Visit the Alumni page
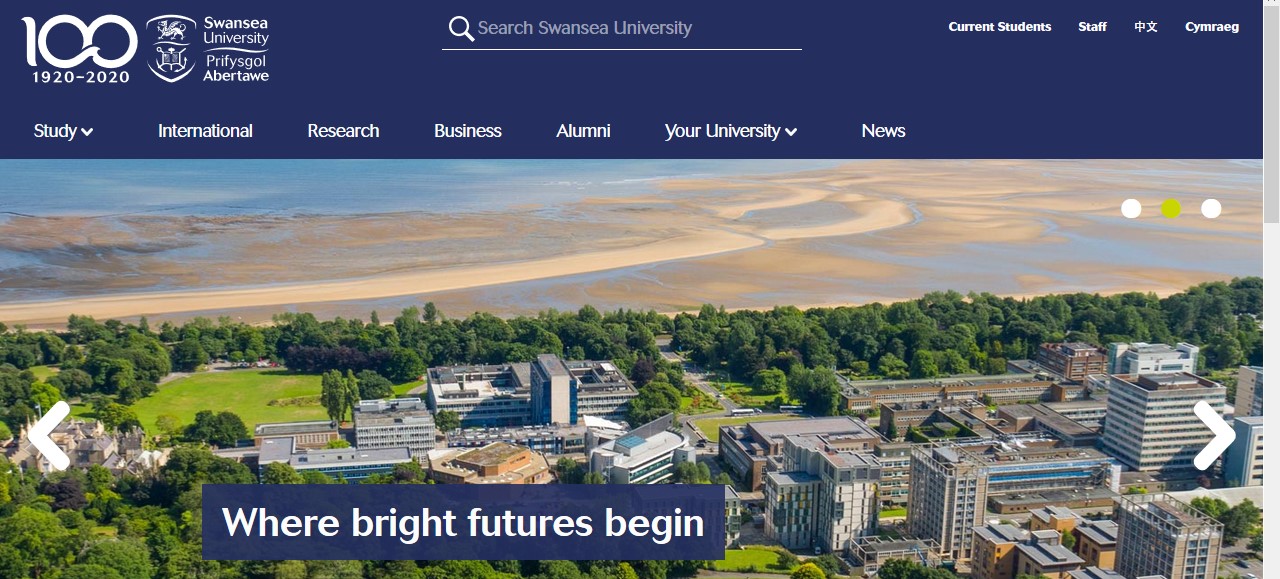The width and height of the screenshot is (1280, 579). click(x=583, y=131)
